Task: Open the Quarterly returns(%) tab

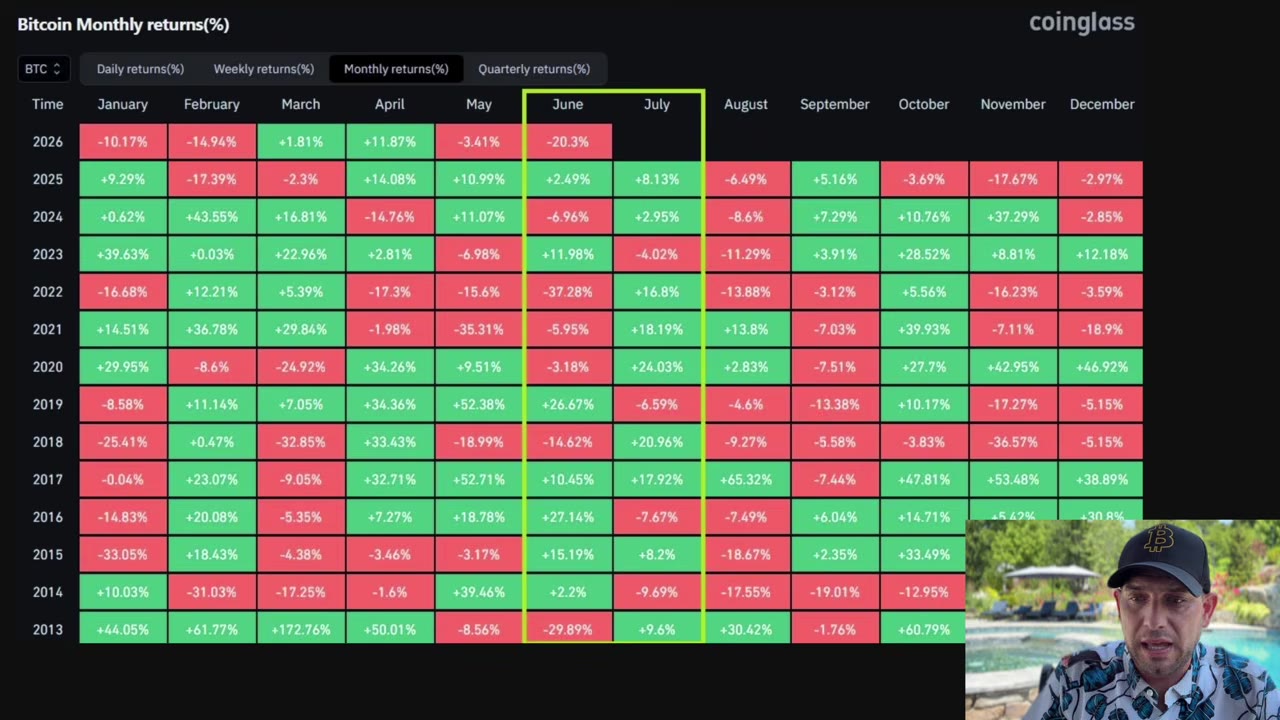Action: click(x=534, y=69)
